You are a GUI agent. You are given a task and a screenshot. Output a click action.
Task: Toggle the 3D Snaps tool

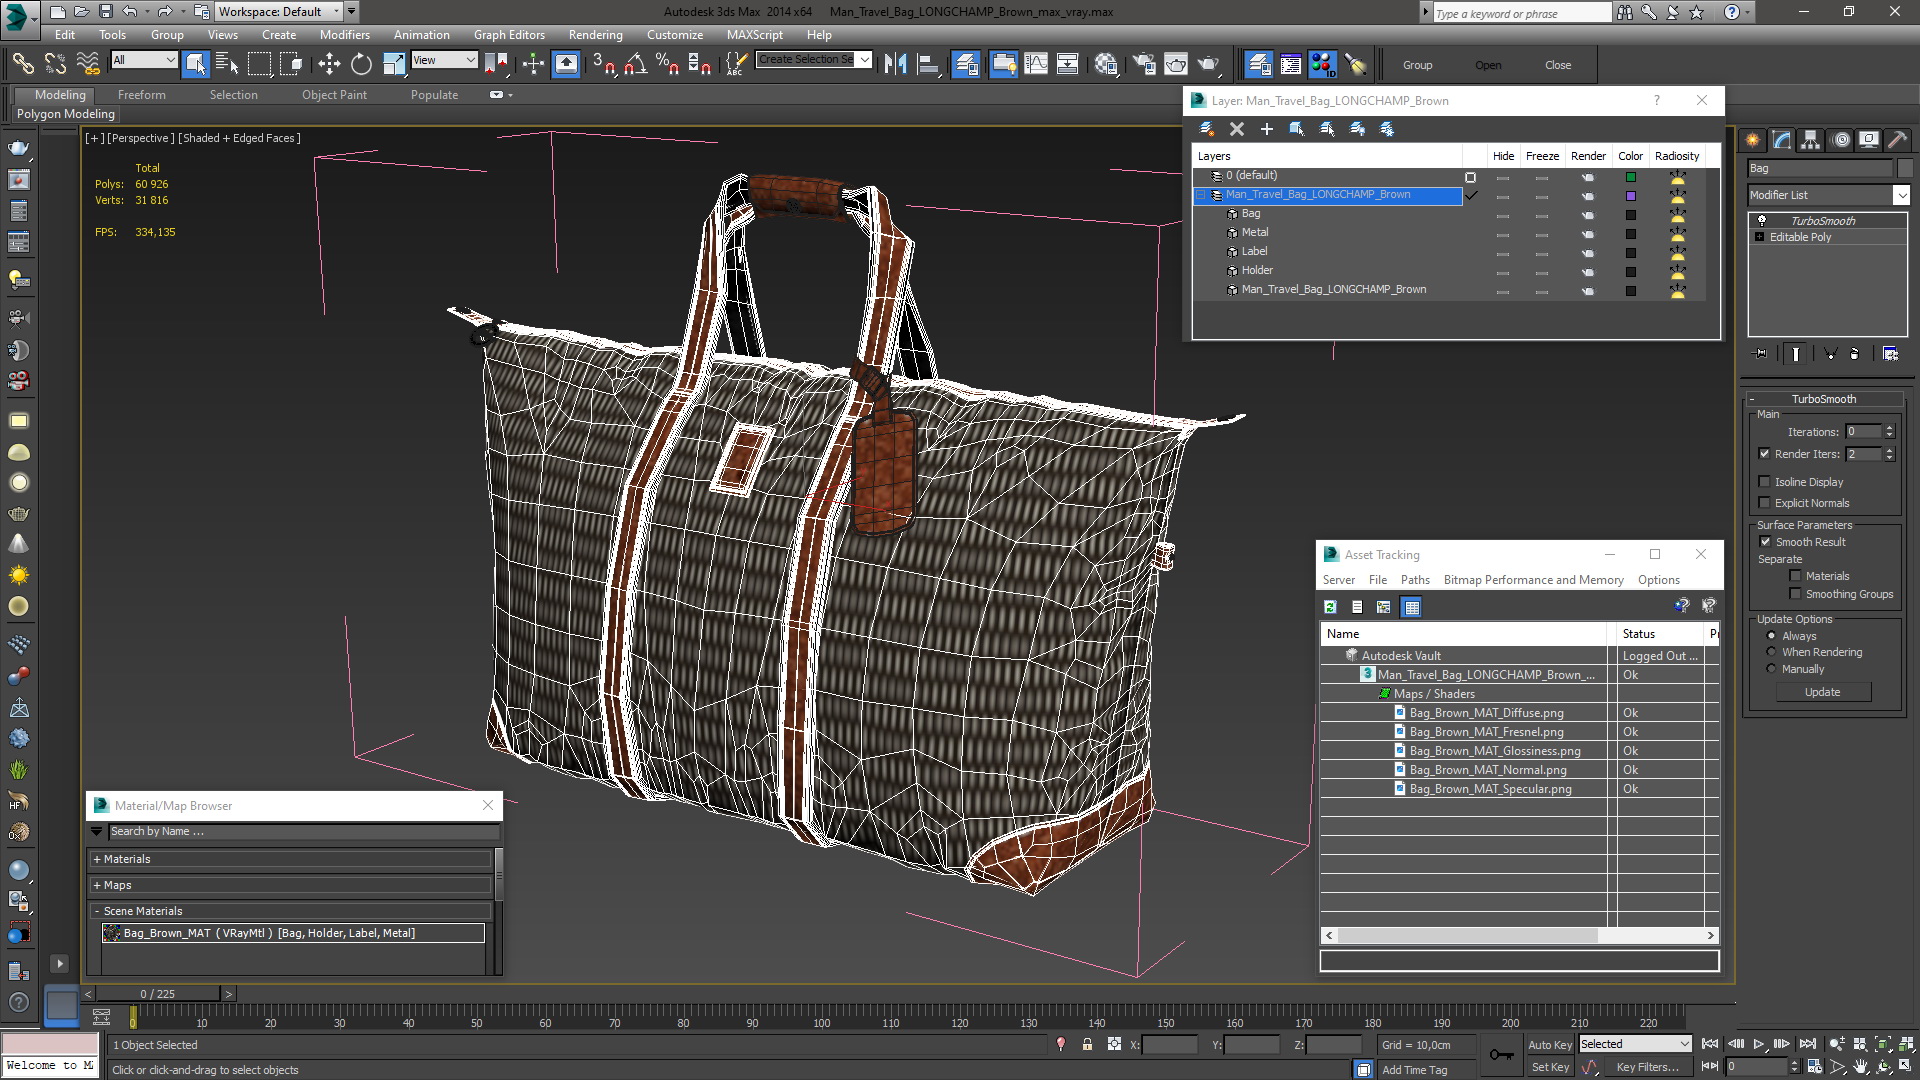click(603, 64)
